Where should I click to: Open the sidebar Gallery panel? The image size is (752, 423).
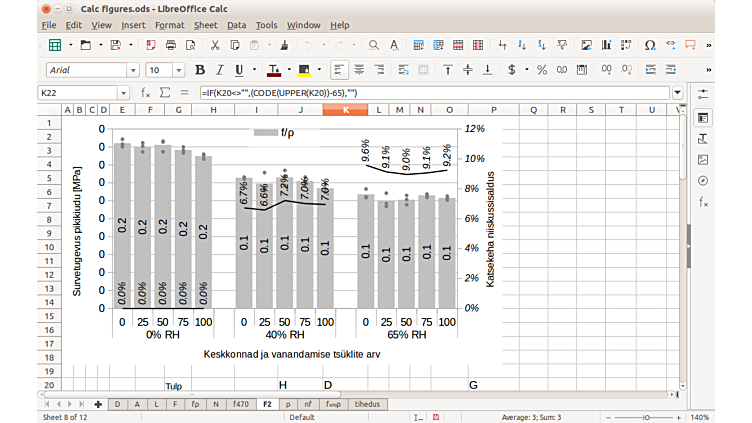[x=703, y=160]
